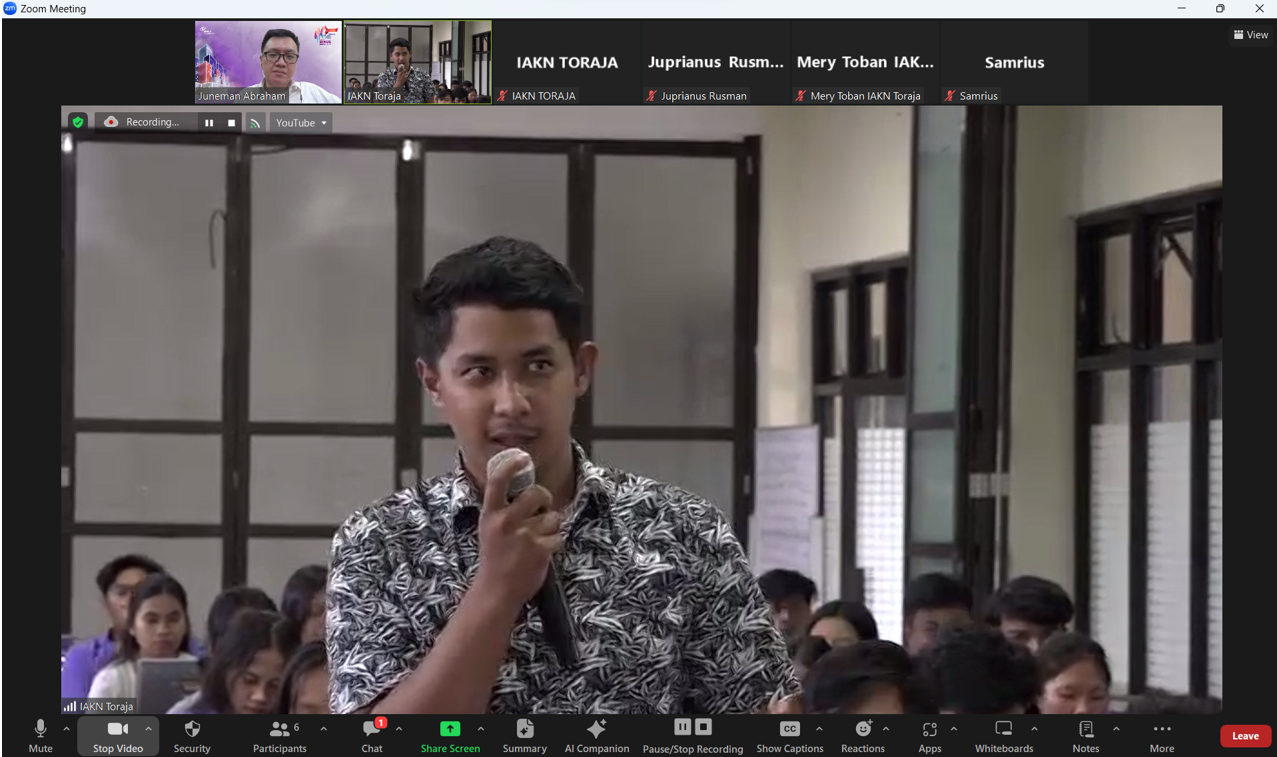Open the Chat panel
The image size is (1277, 757).
tap(372, 735)
